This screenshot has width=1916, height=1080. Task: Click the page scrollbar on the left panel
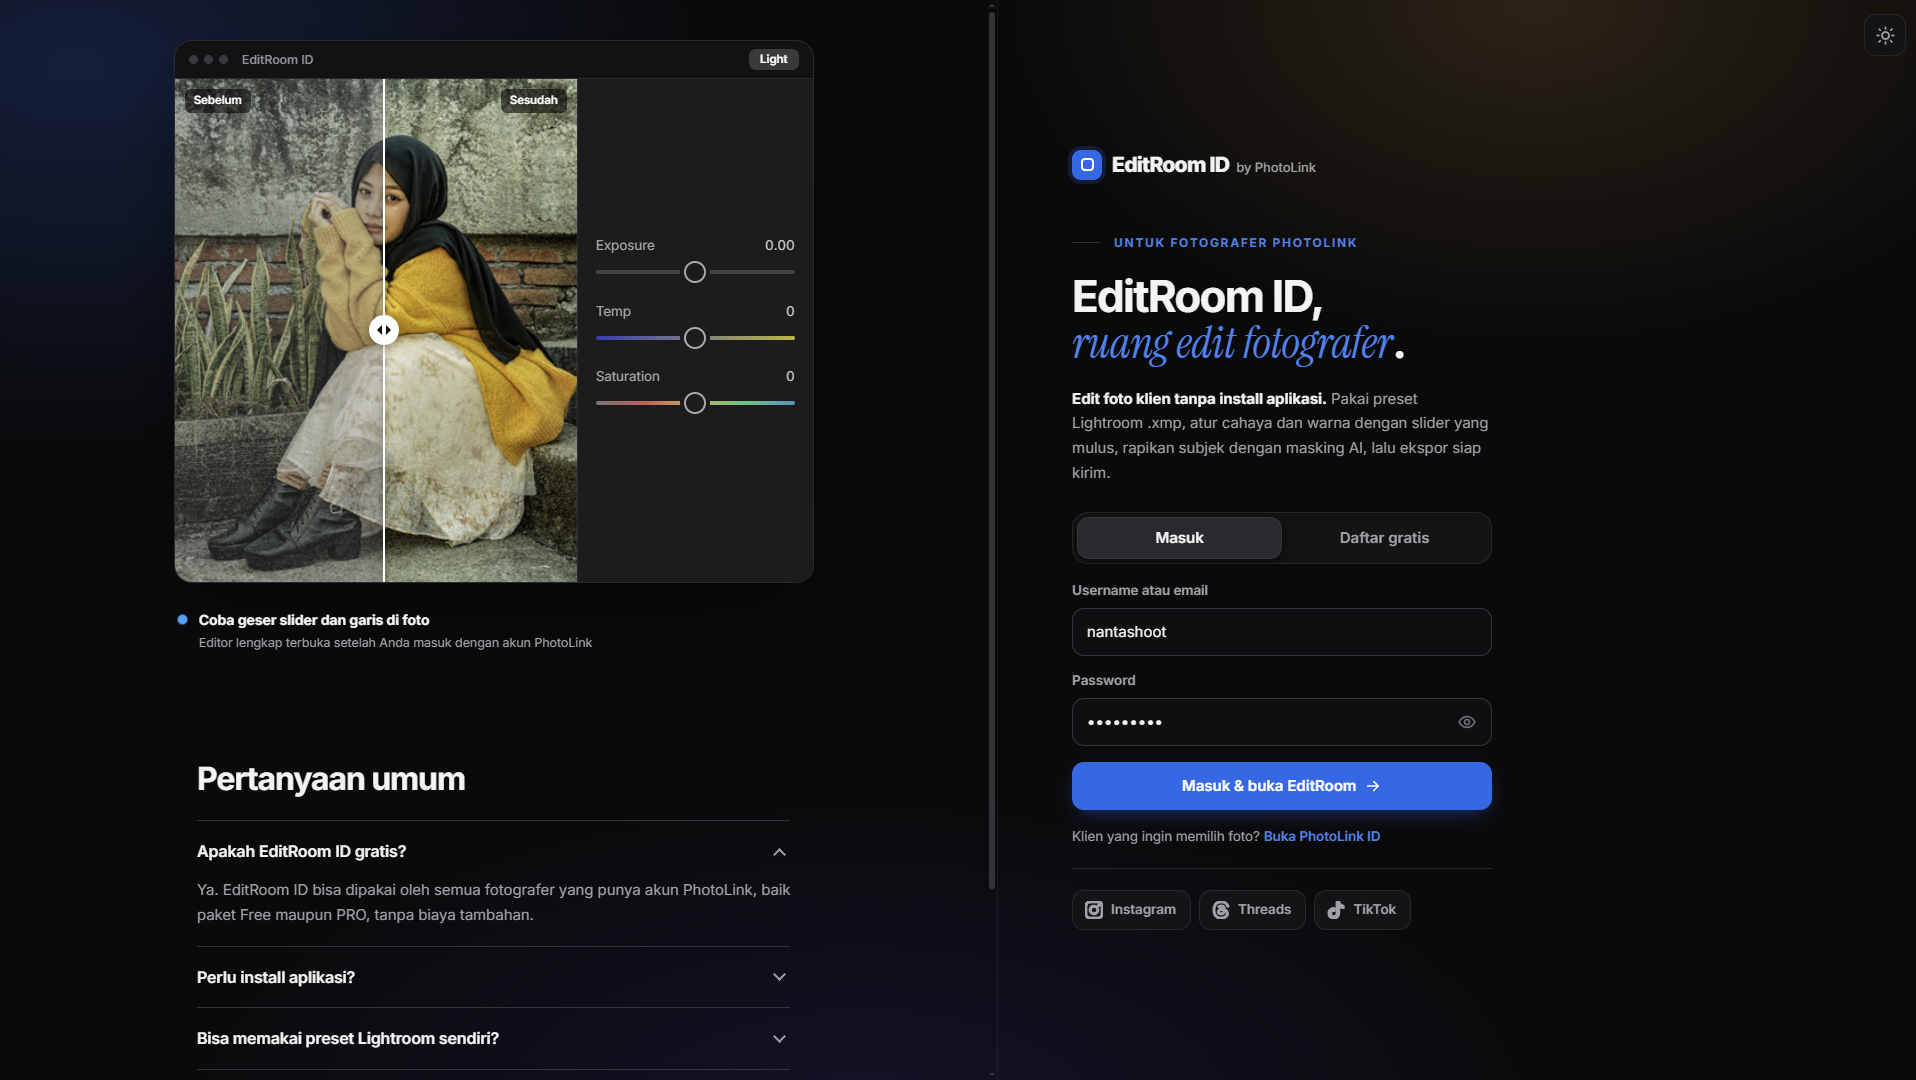pyautogui.click(x=992, y=450)
